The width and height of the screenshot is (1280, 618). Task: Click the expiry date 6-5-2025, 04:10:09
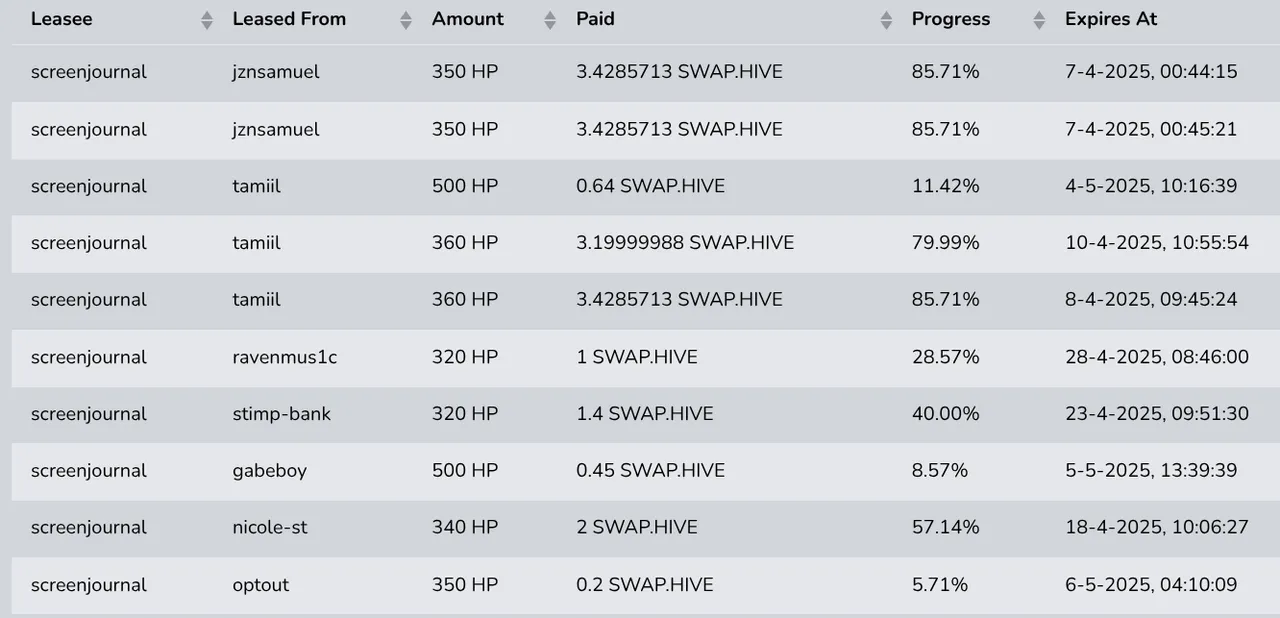click(x=1151, y=585)
